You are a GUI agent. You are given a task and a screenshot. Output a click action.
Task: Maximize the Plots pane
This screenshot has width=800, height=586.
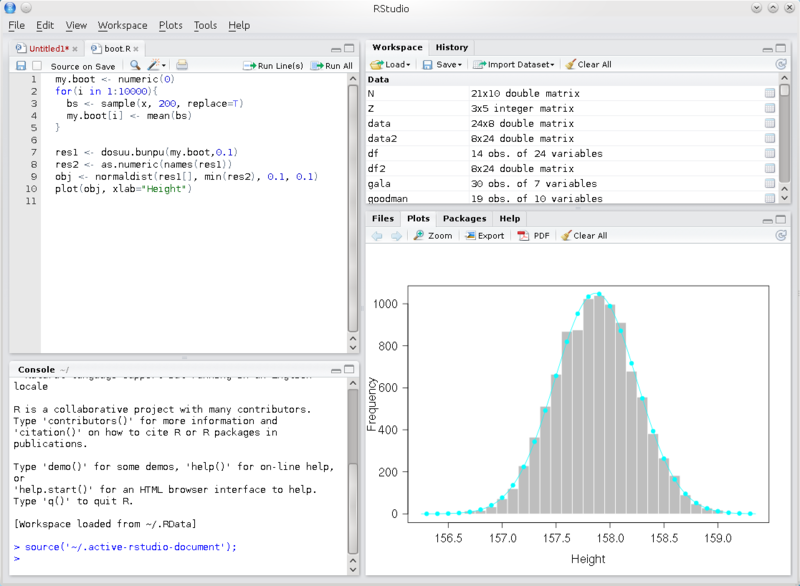pos(781,219)
